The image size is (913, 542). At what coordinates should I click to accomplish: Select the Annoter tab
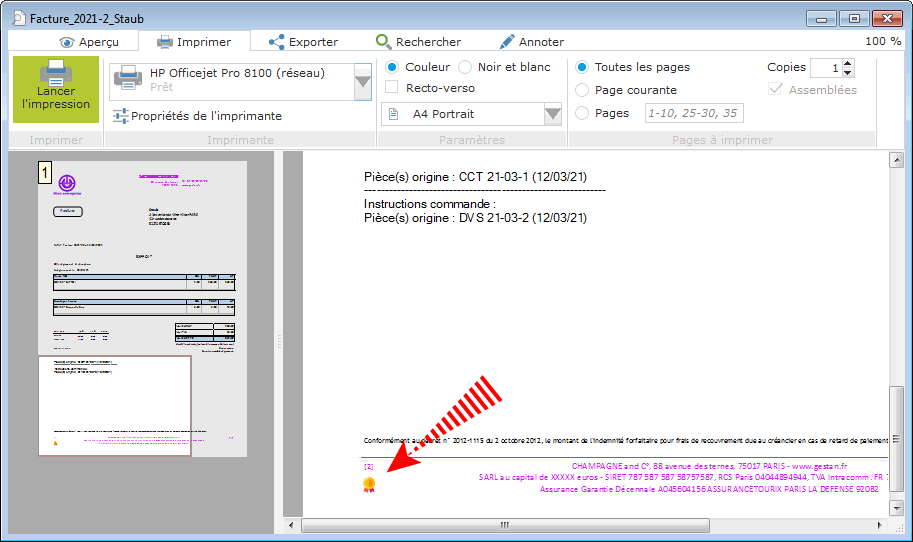pyautogui.click(x=531, y=42)
